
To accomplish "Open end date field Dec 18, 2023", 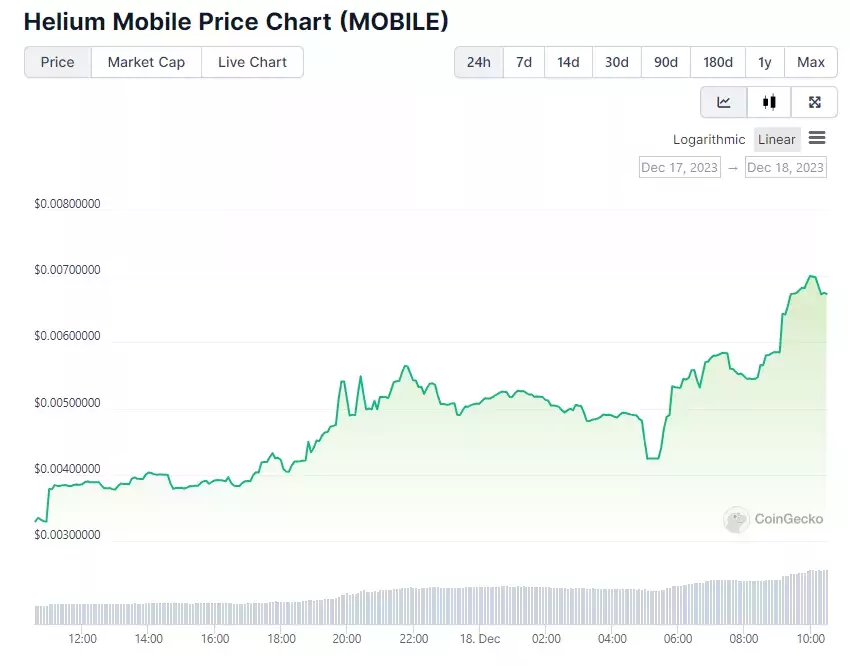I will (x=785, y=167).
